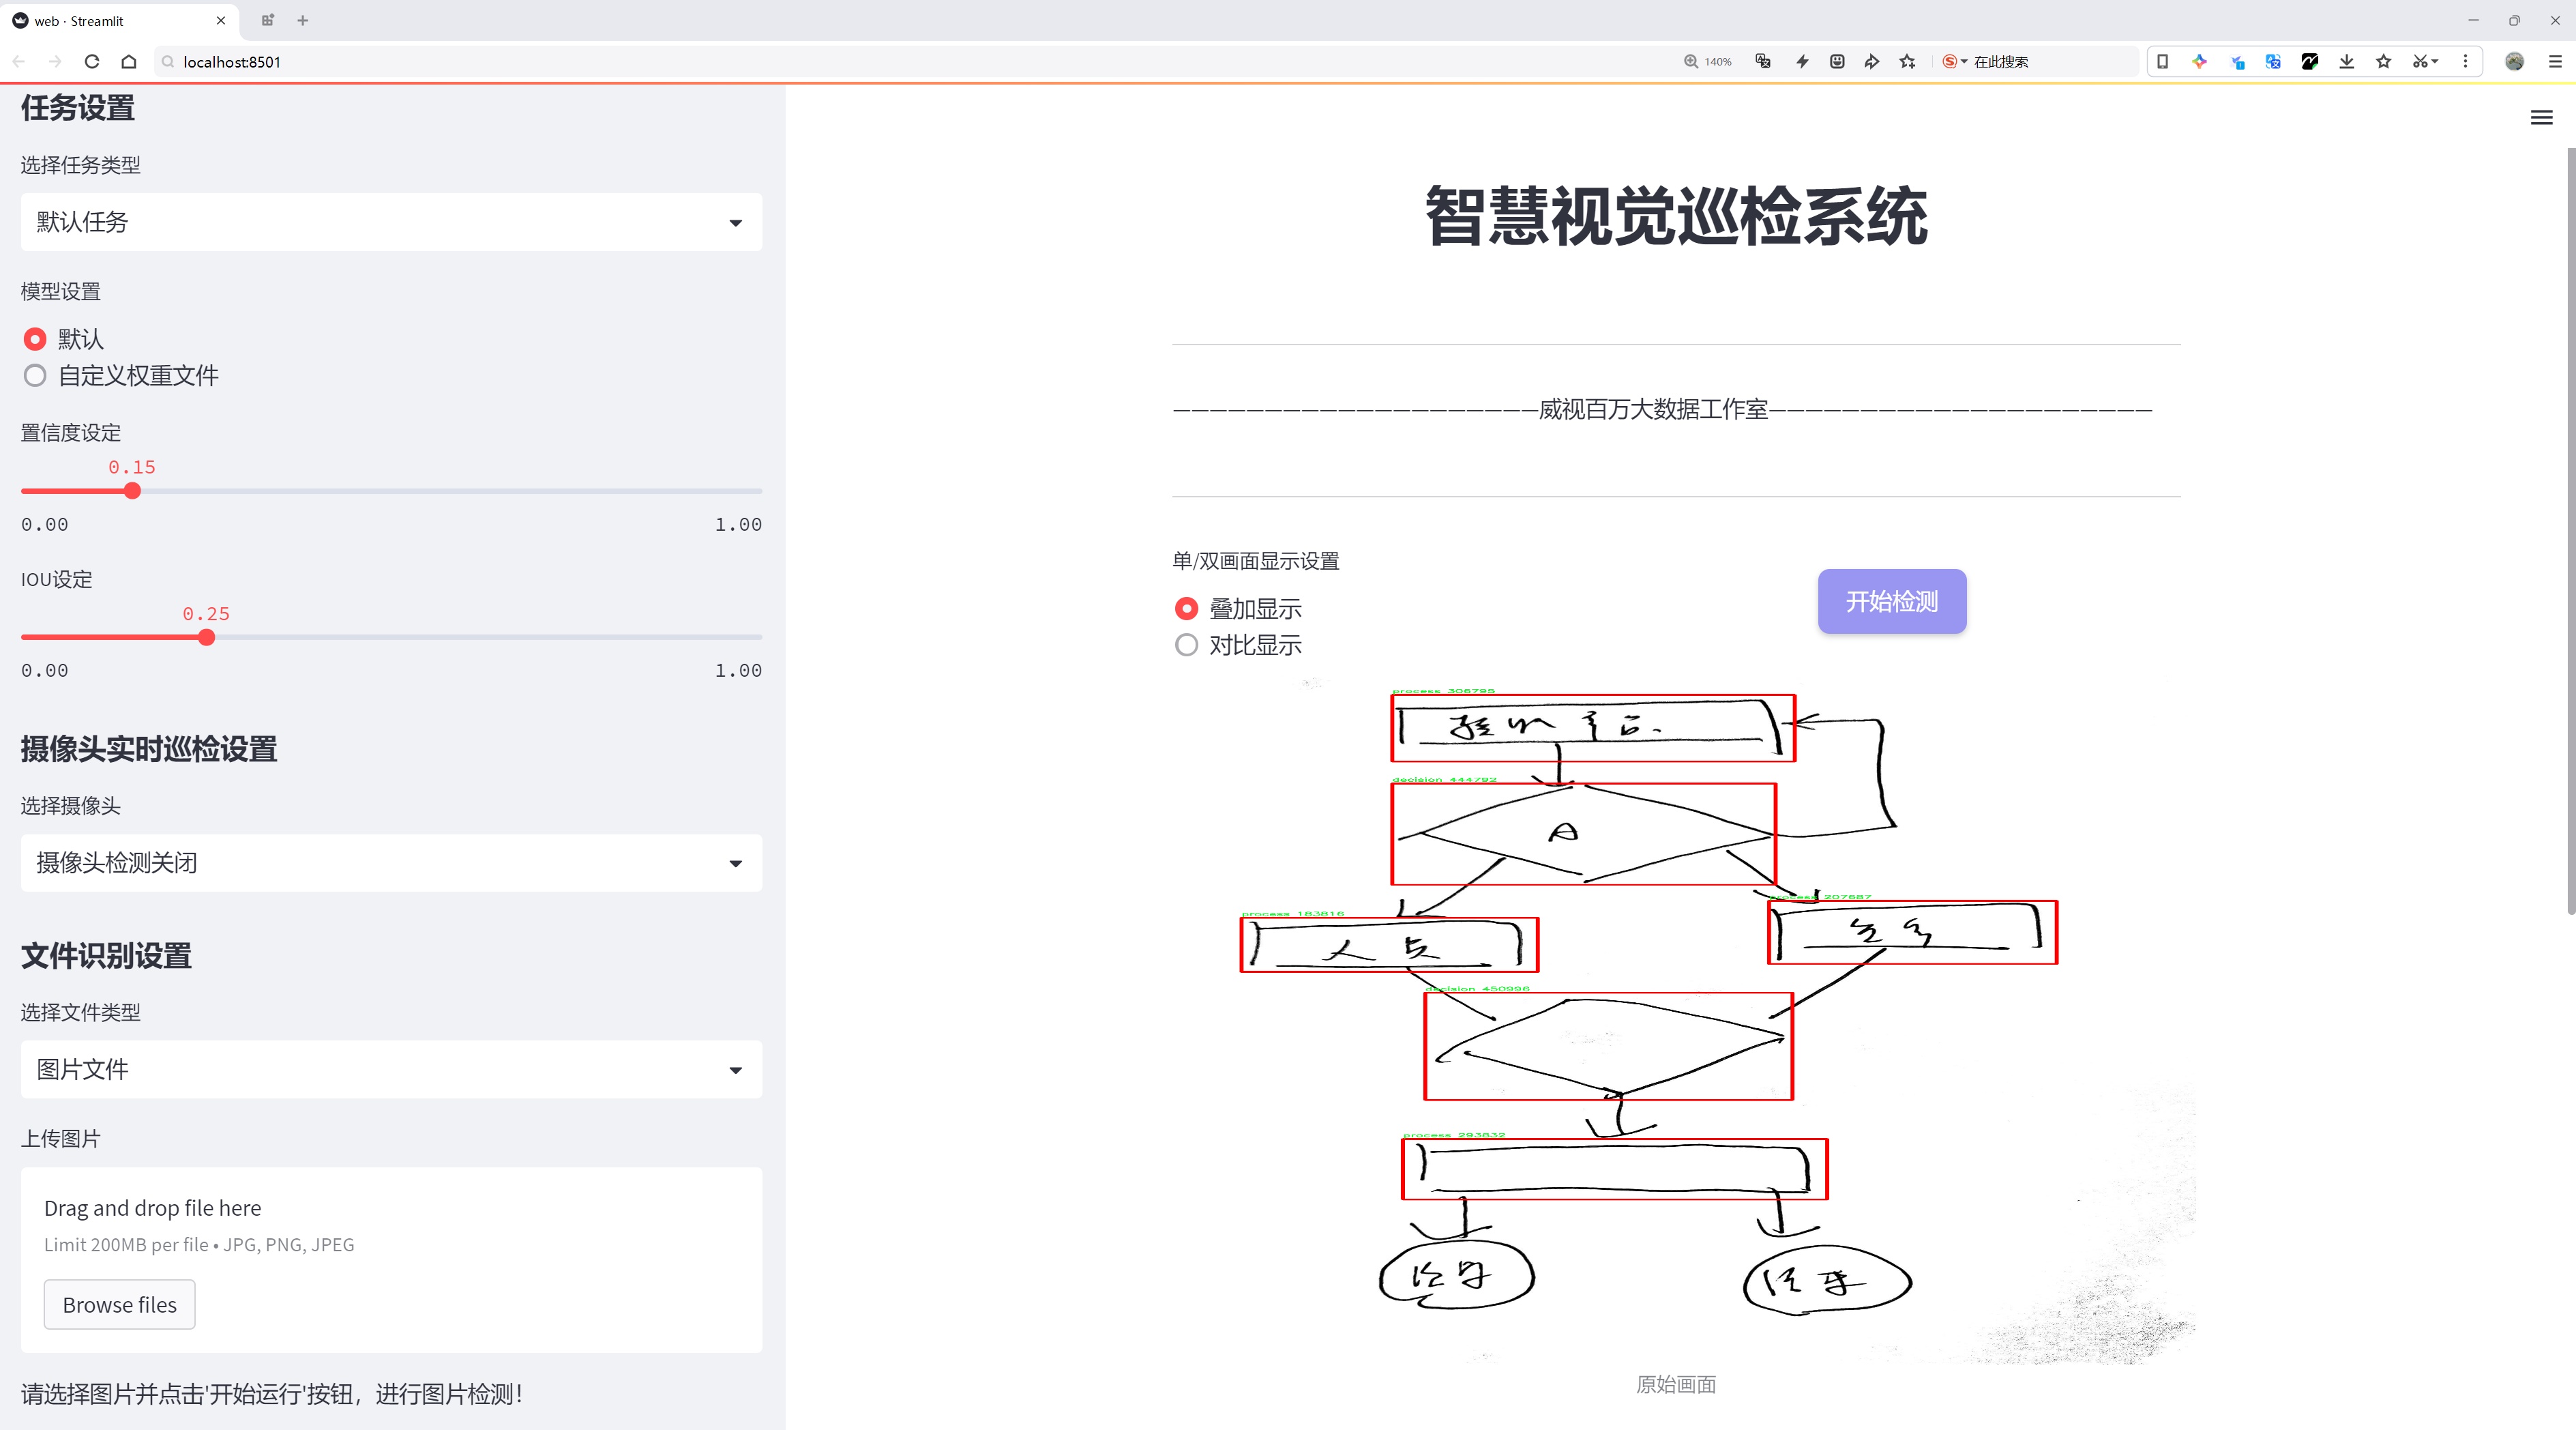This screenshot has width=2576, height=1430.
Task: Click the lightning speed mode icon
Action: [x=1802, y=62]
